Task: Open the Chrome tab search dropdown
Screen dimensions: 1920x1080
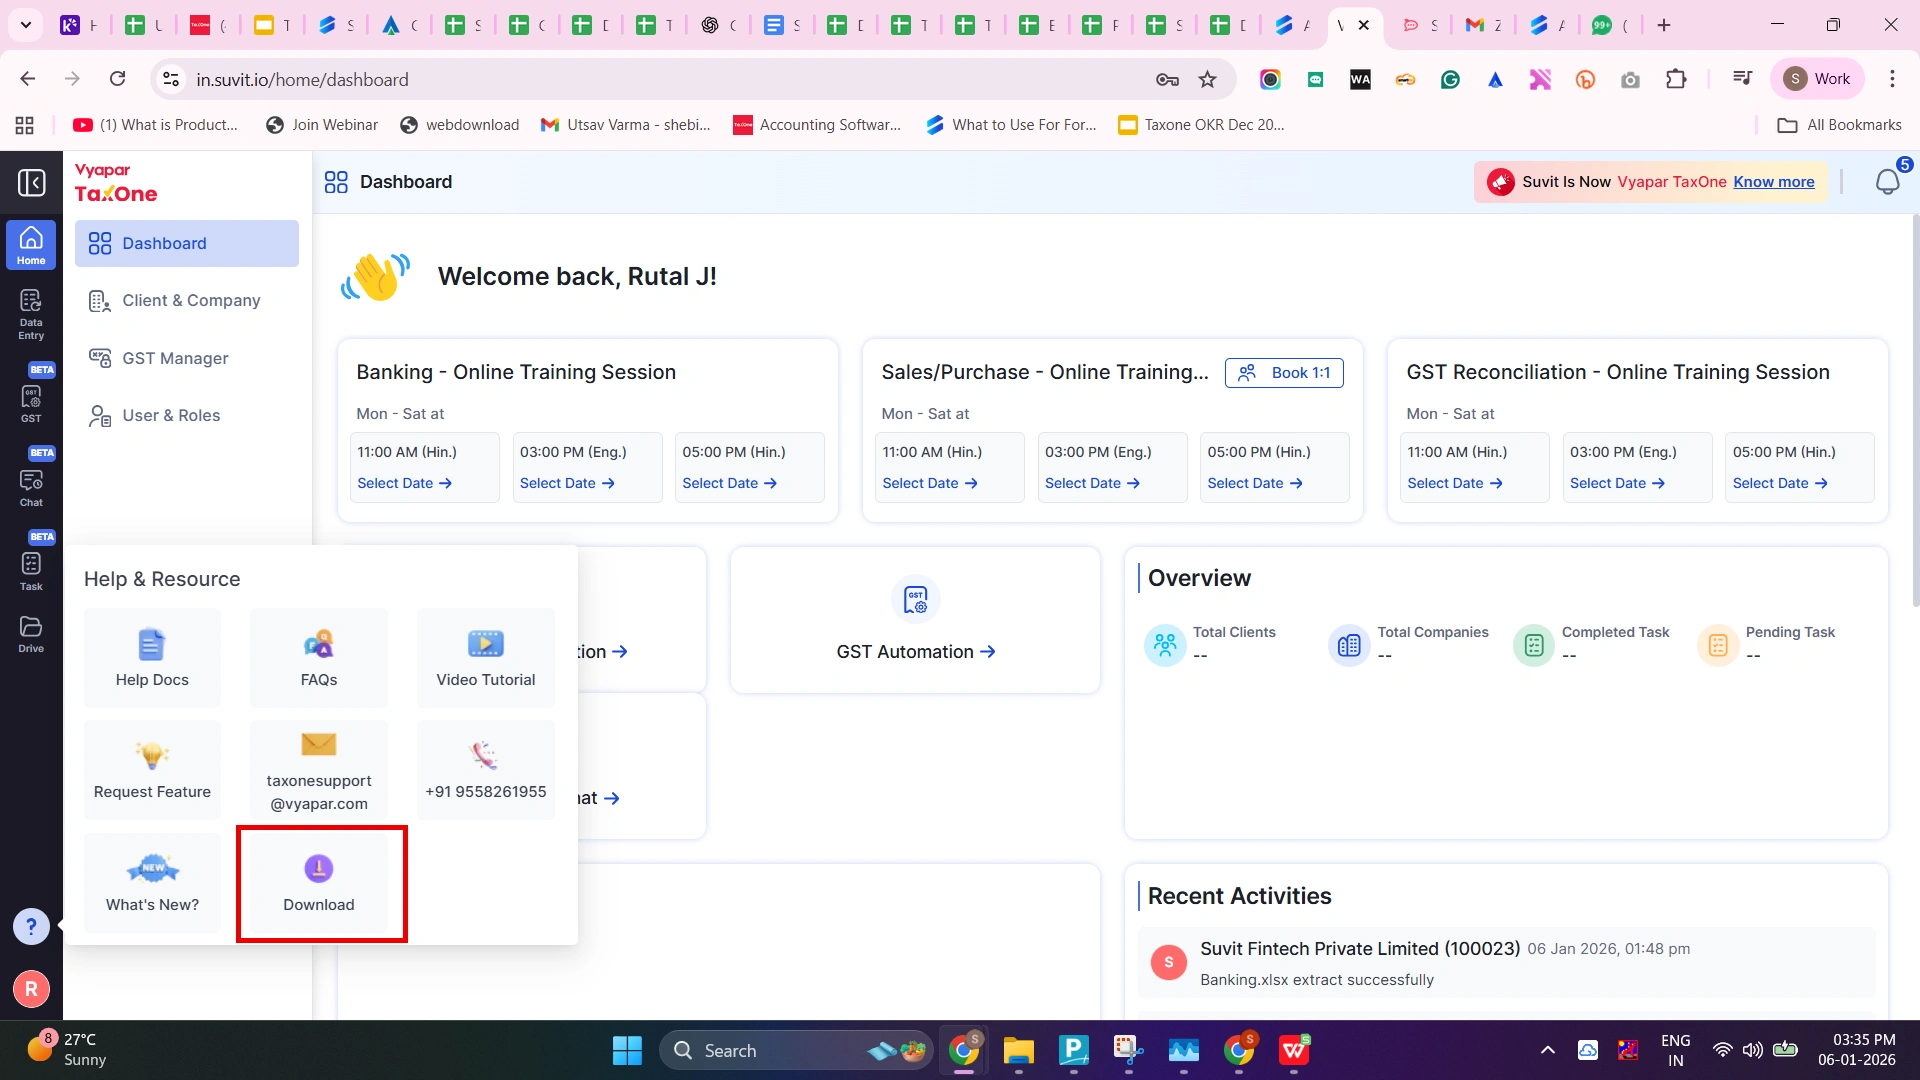Action: (26, 25)
